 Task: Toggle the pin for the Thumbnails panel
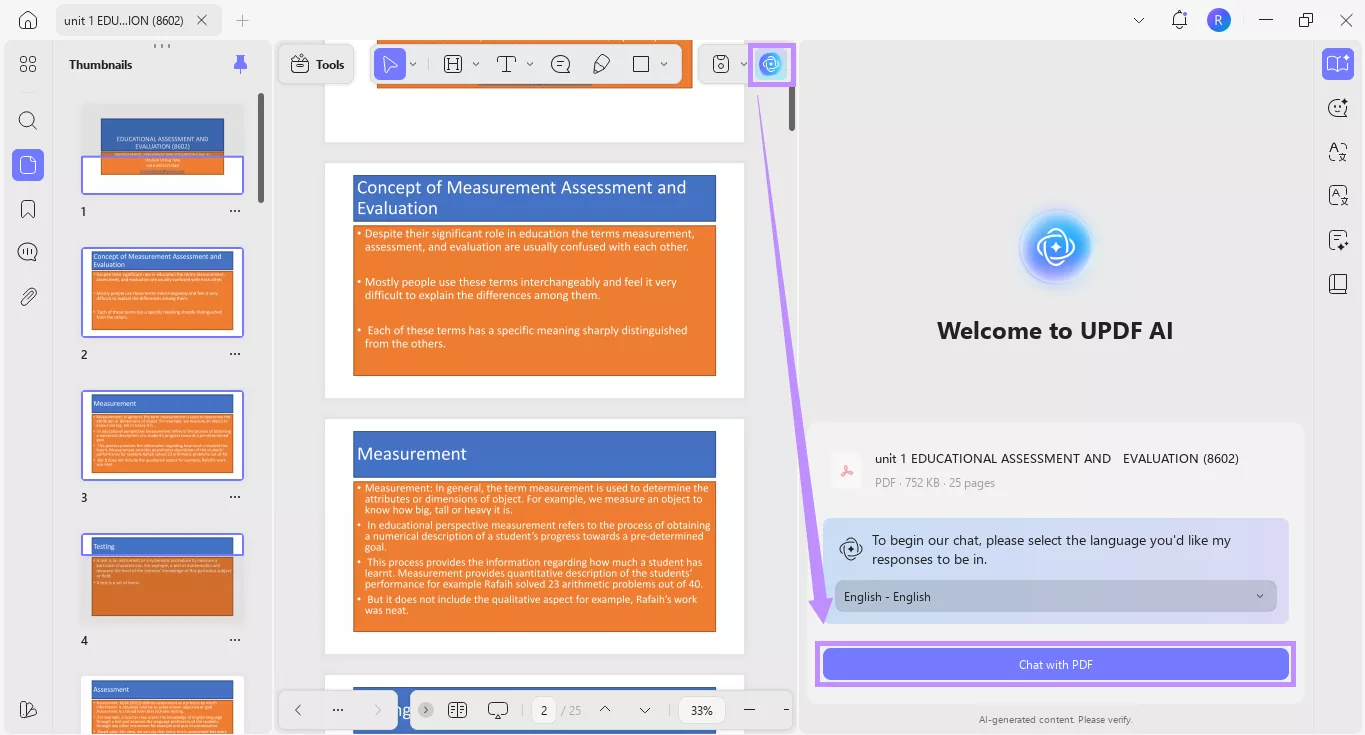pyautogui.click(x=240, y=63)
